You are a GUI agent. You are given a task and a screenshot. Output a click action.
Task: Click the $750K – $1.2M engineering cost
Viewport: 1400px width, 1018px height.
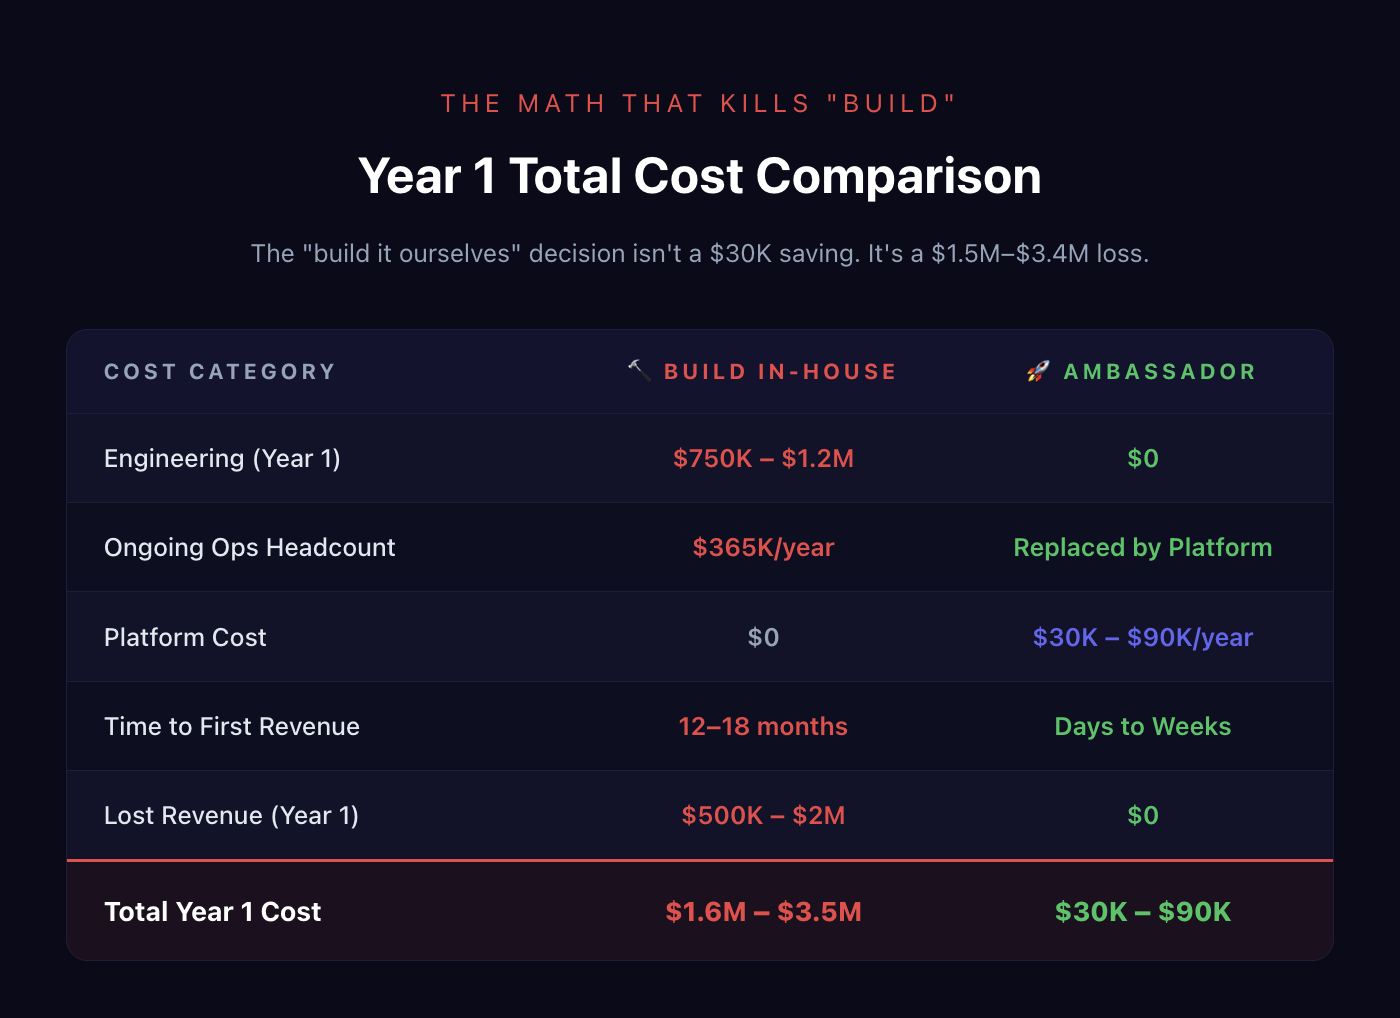(x=763, y=459)
